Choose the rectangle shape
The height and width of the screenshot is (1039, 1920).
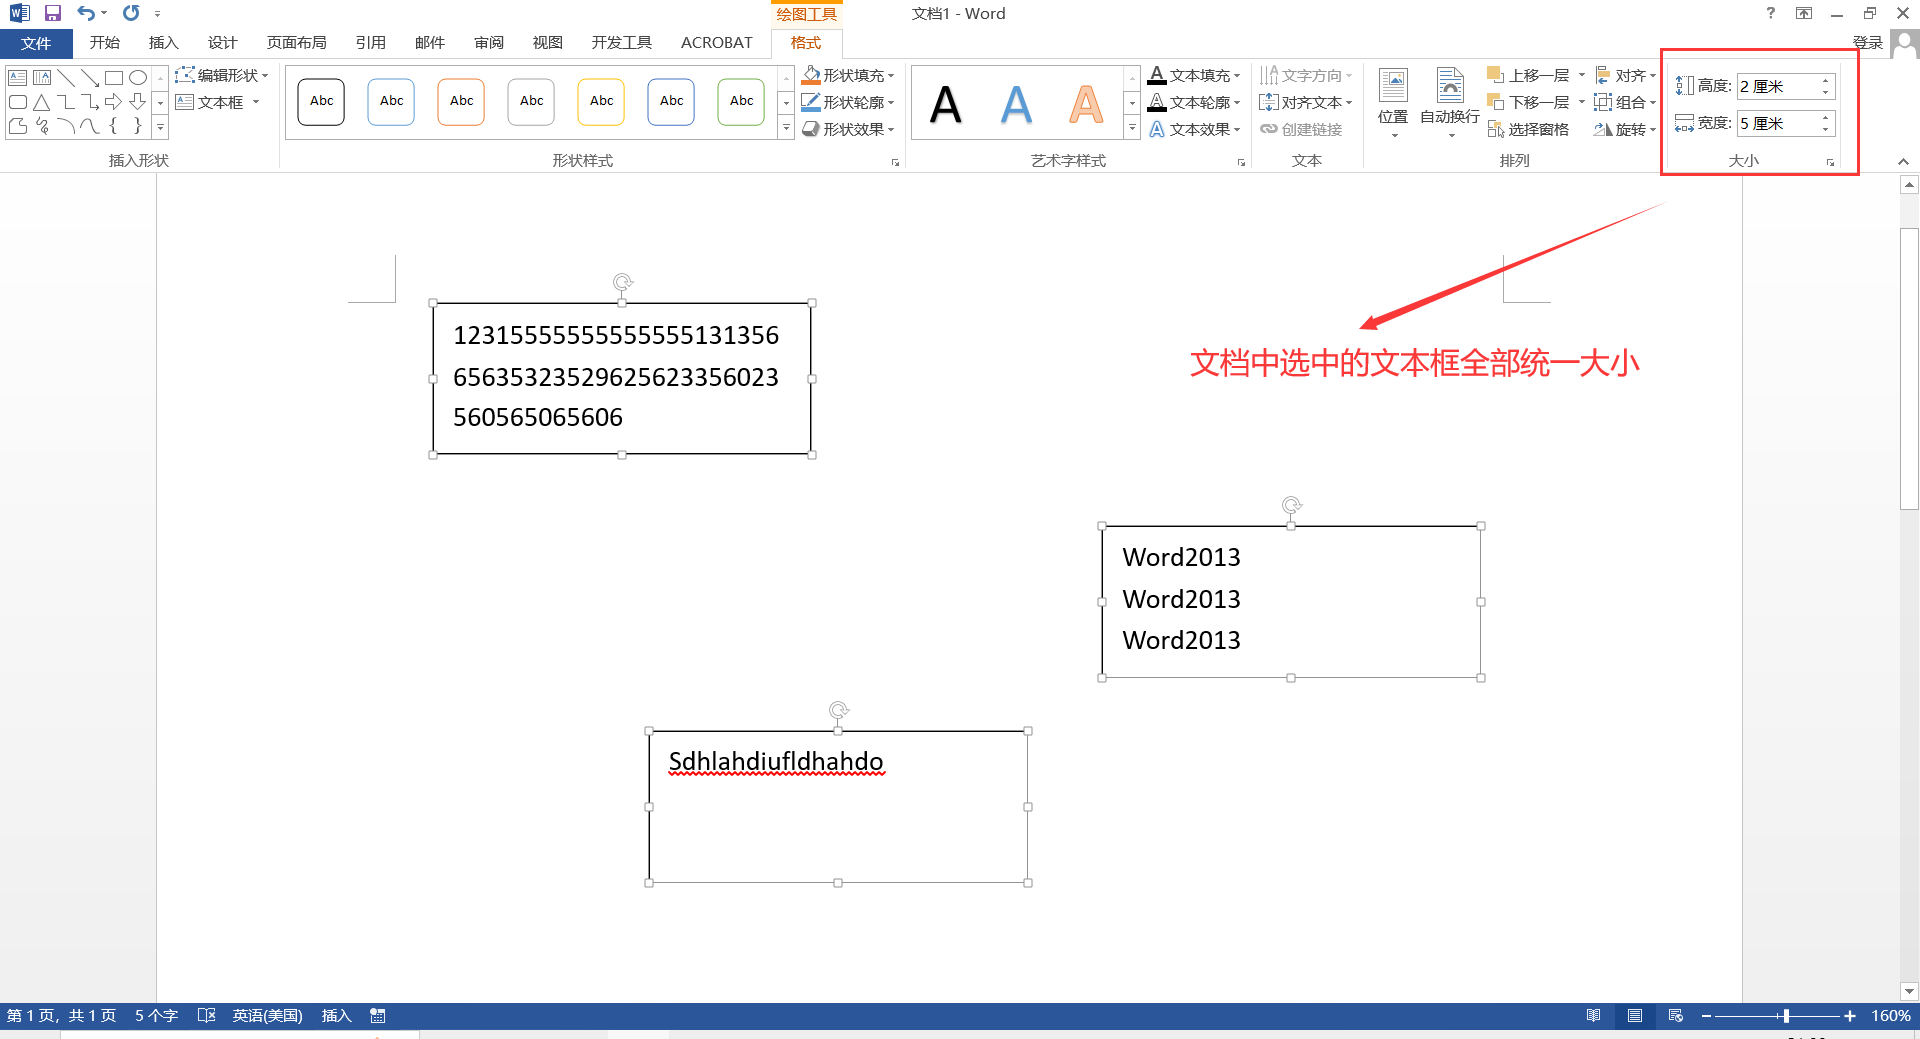pyautogui.click(x=113, y=77)
